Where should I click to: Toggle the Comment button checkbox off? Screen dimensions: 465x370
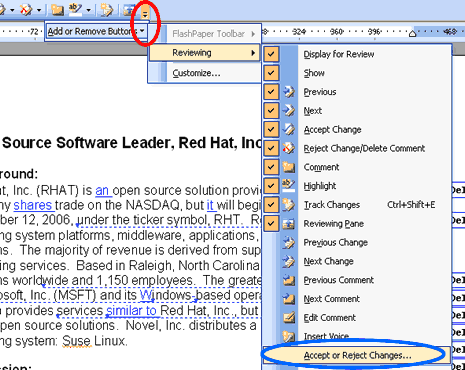271,167
